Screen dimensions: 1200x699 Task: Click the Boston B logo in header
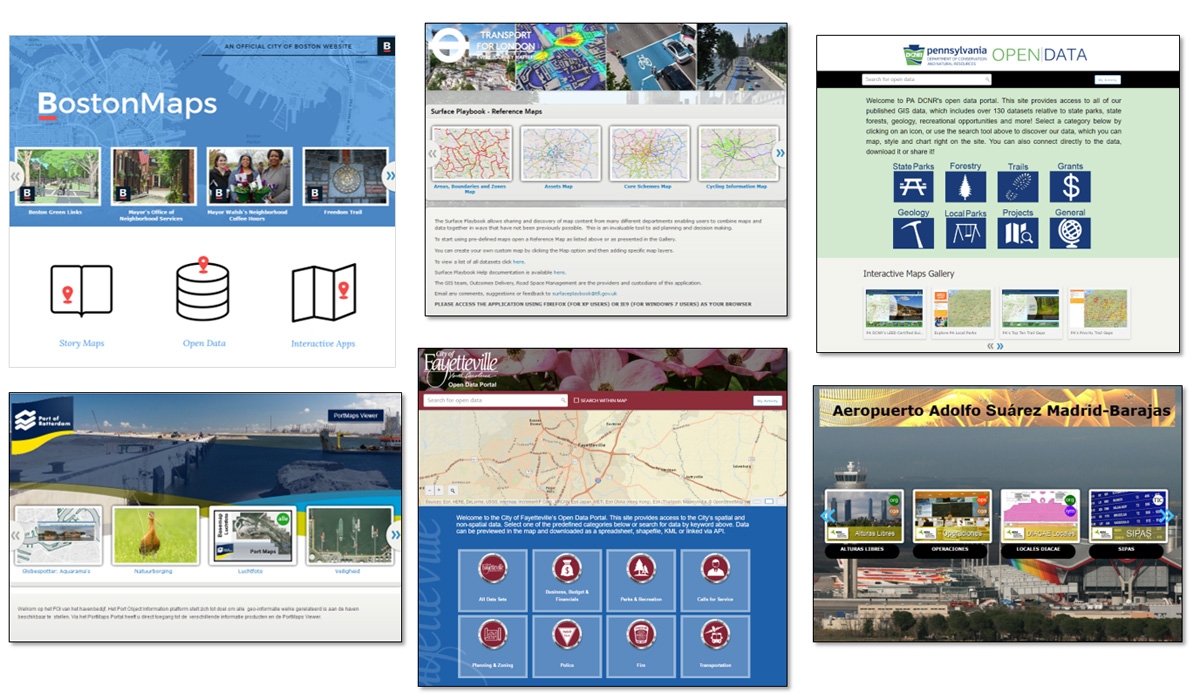[x=387, y=47]
